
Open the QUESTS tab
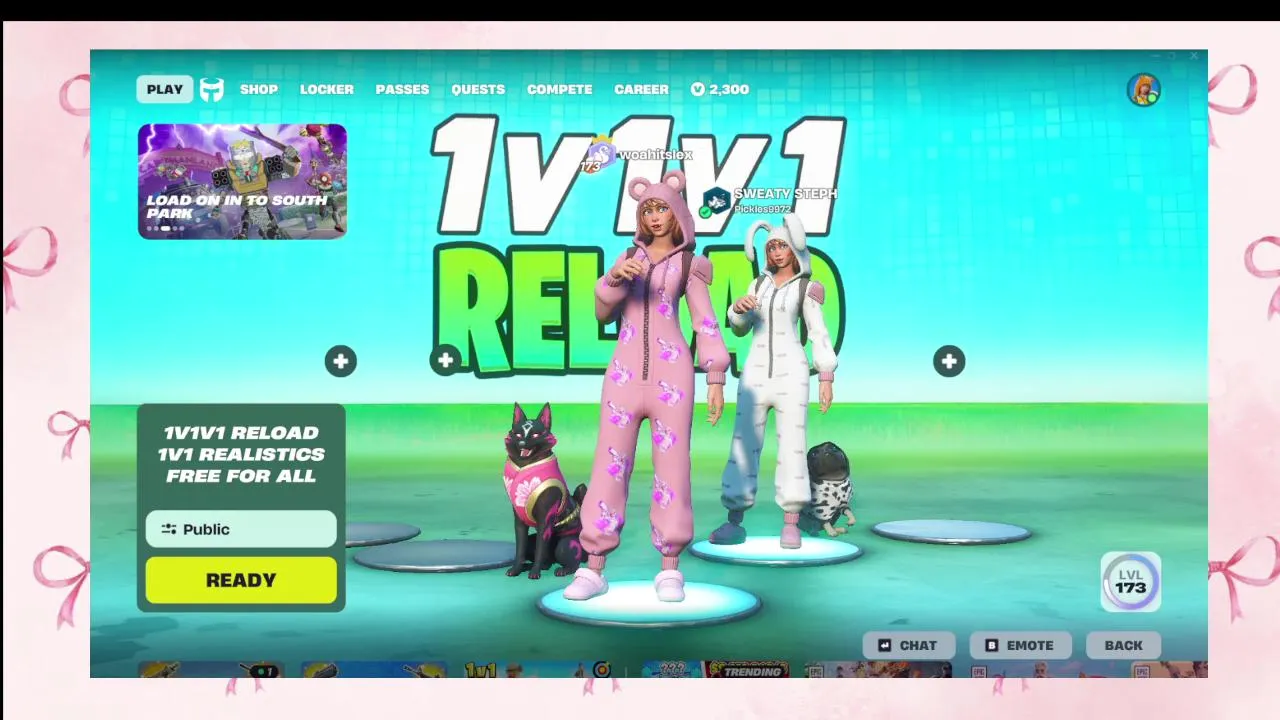point(478,89)
